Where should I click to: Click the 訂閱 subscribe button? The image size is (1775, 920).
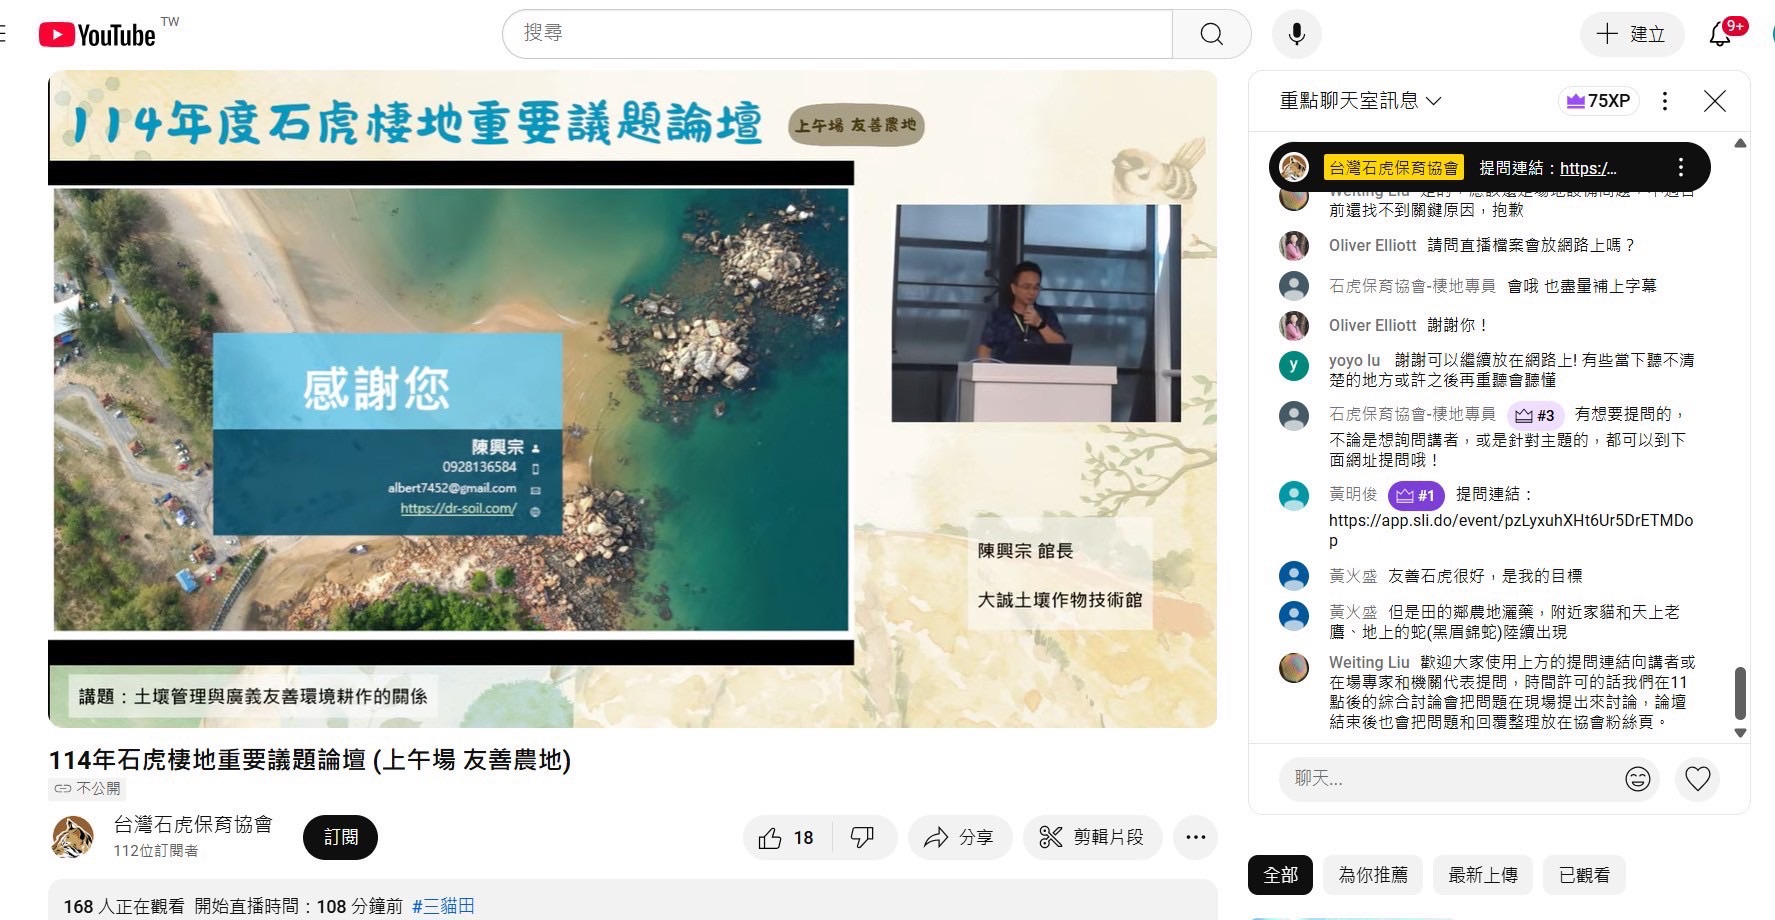[x=340, y=837]
